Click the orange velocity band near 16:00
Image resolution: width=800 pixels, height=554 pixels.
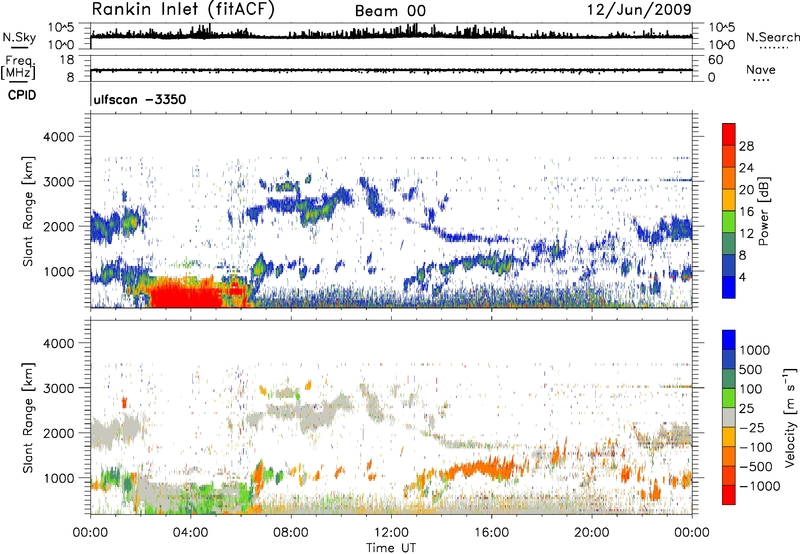[x=480, y=469]
